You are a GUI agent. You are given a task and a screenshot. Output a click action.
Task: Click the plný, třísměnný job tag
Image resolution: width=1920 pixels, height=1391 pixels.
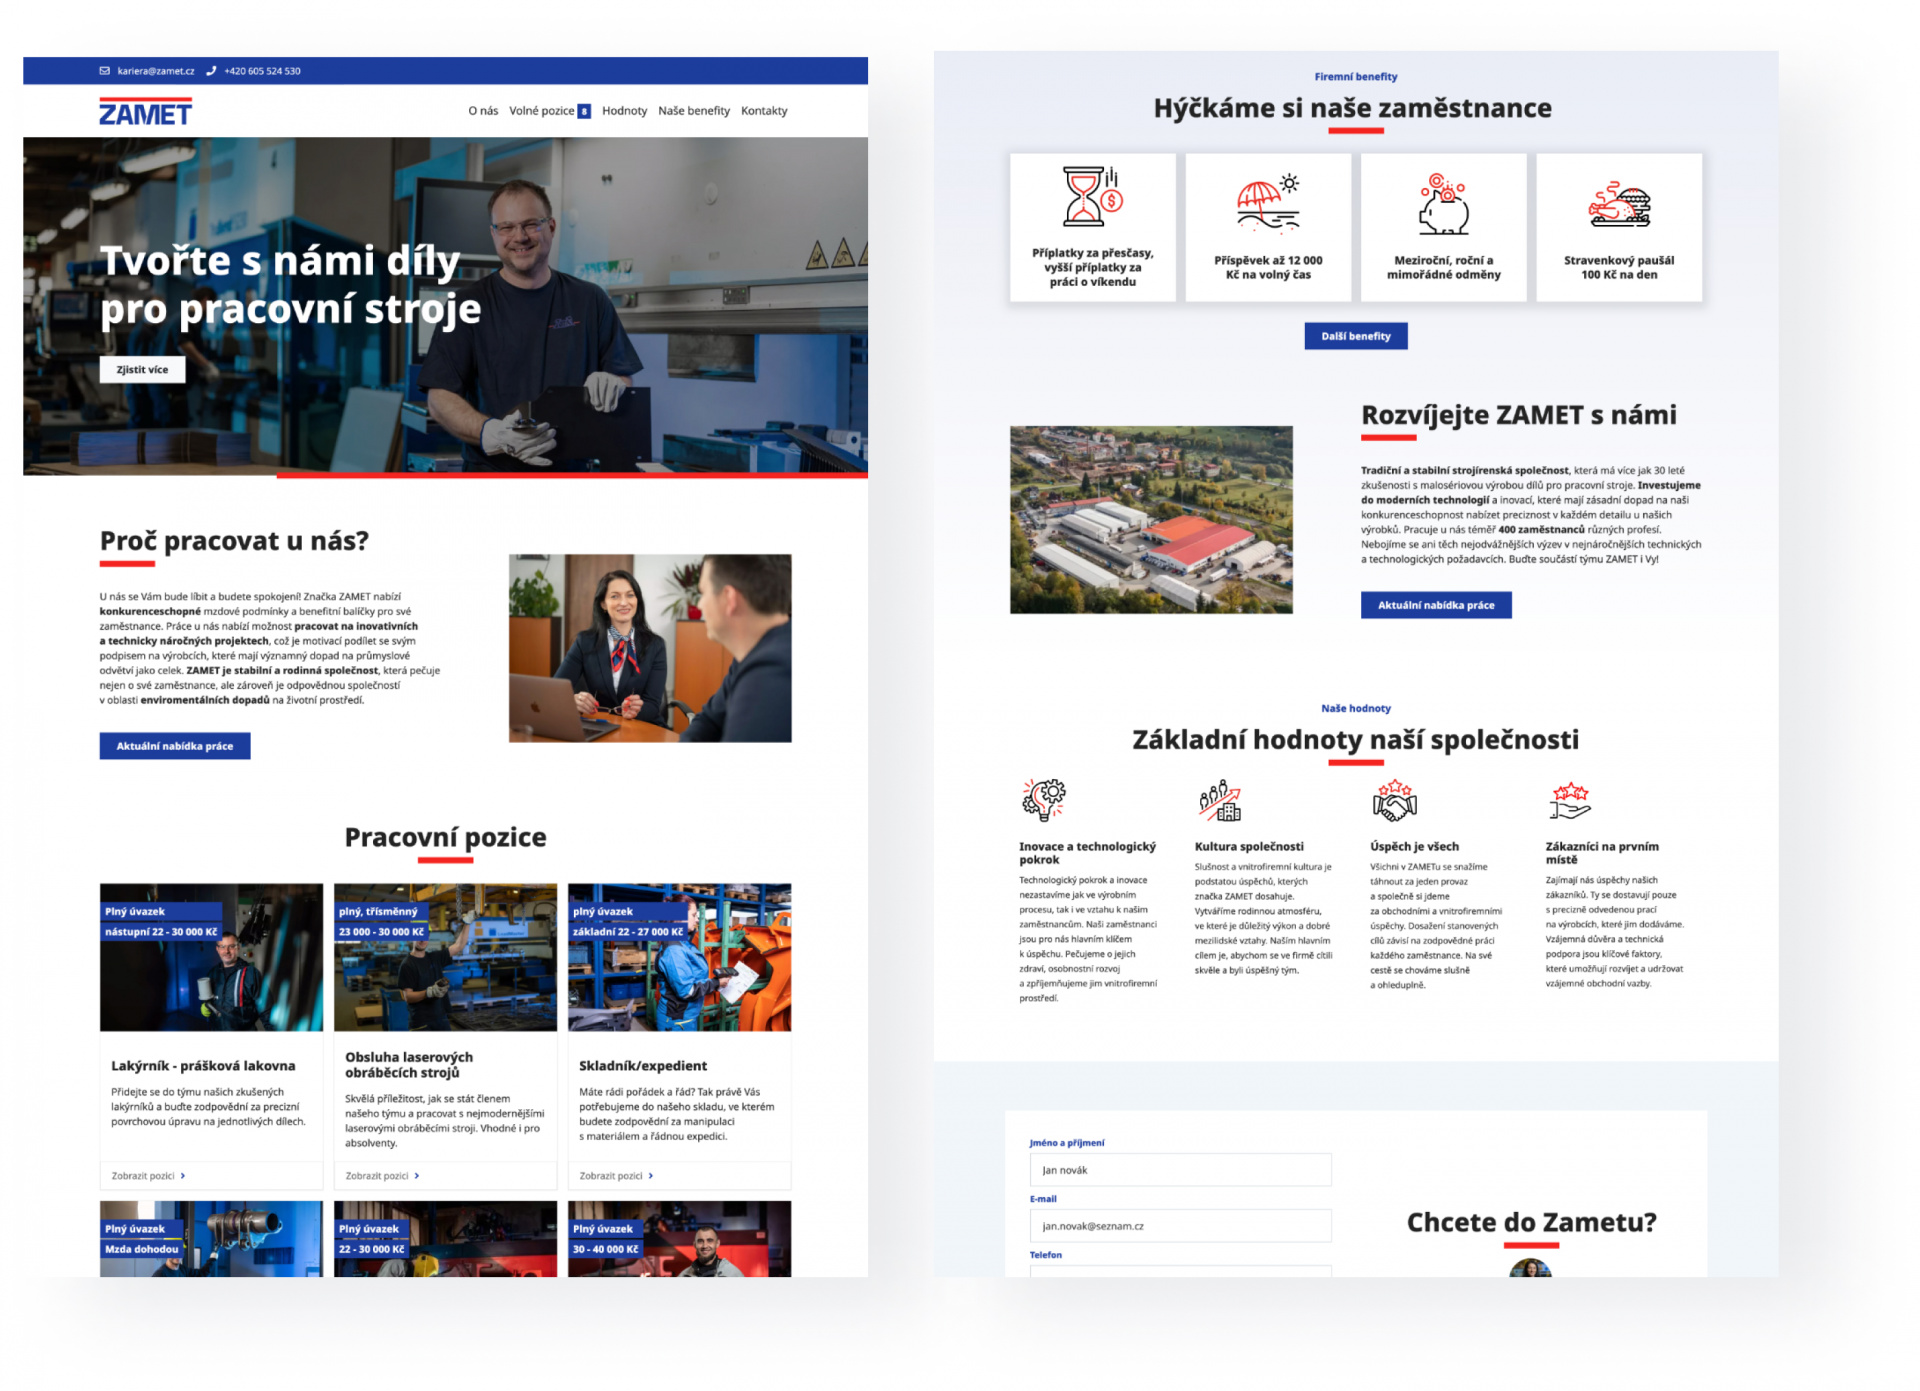tap(378, 912)
